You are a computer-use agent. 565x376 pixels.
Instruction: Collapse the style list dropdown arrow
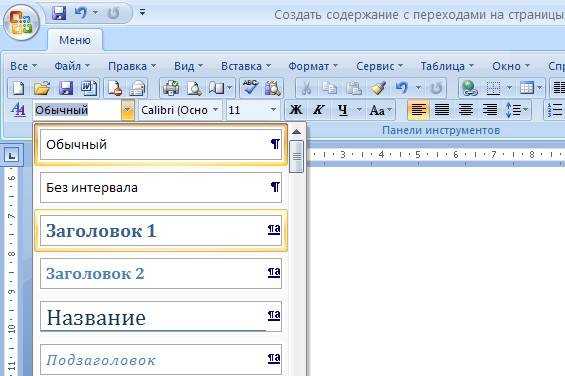coord(128,110)
